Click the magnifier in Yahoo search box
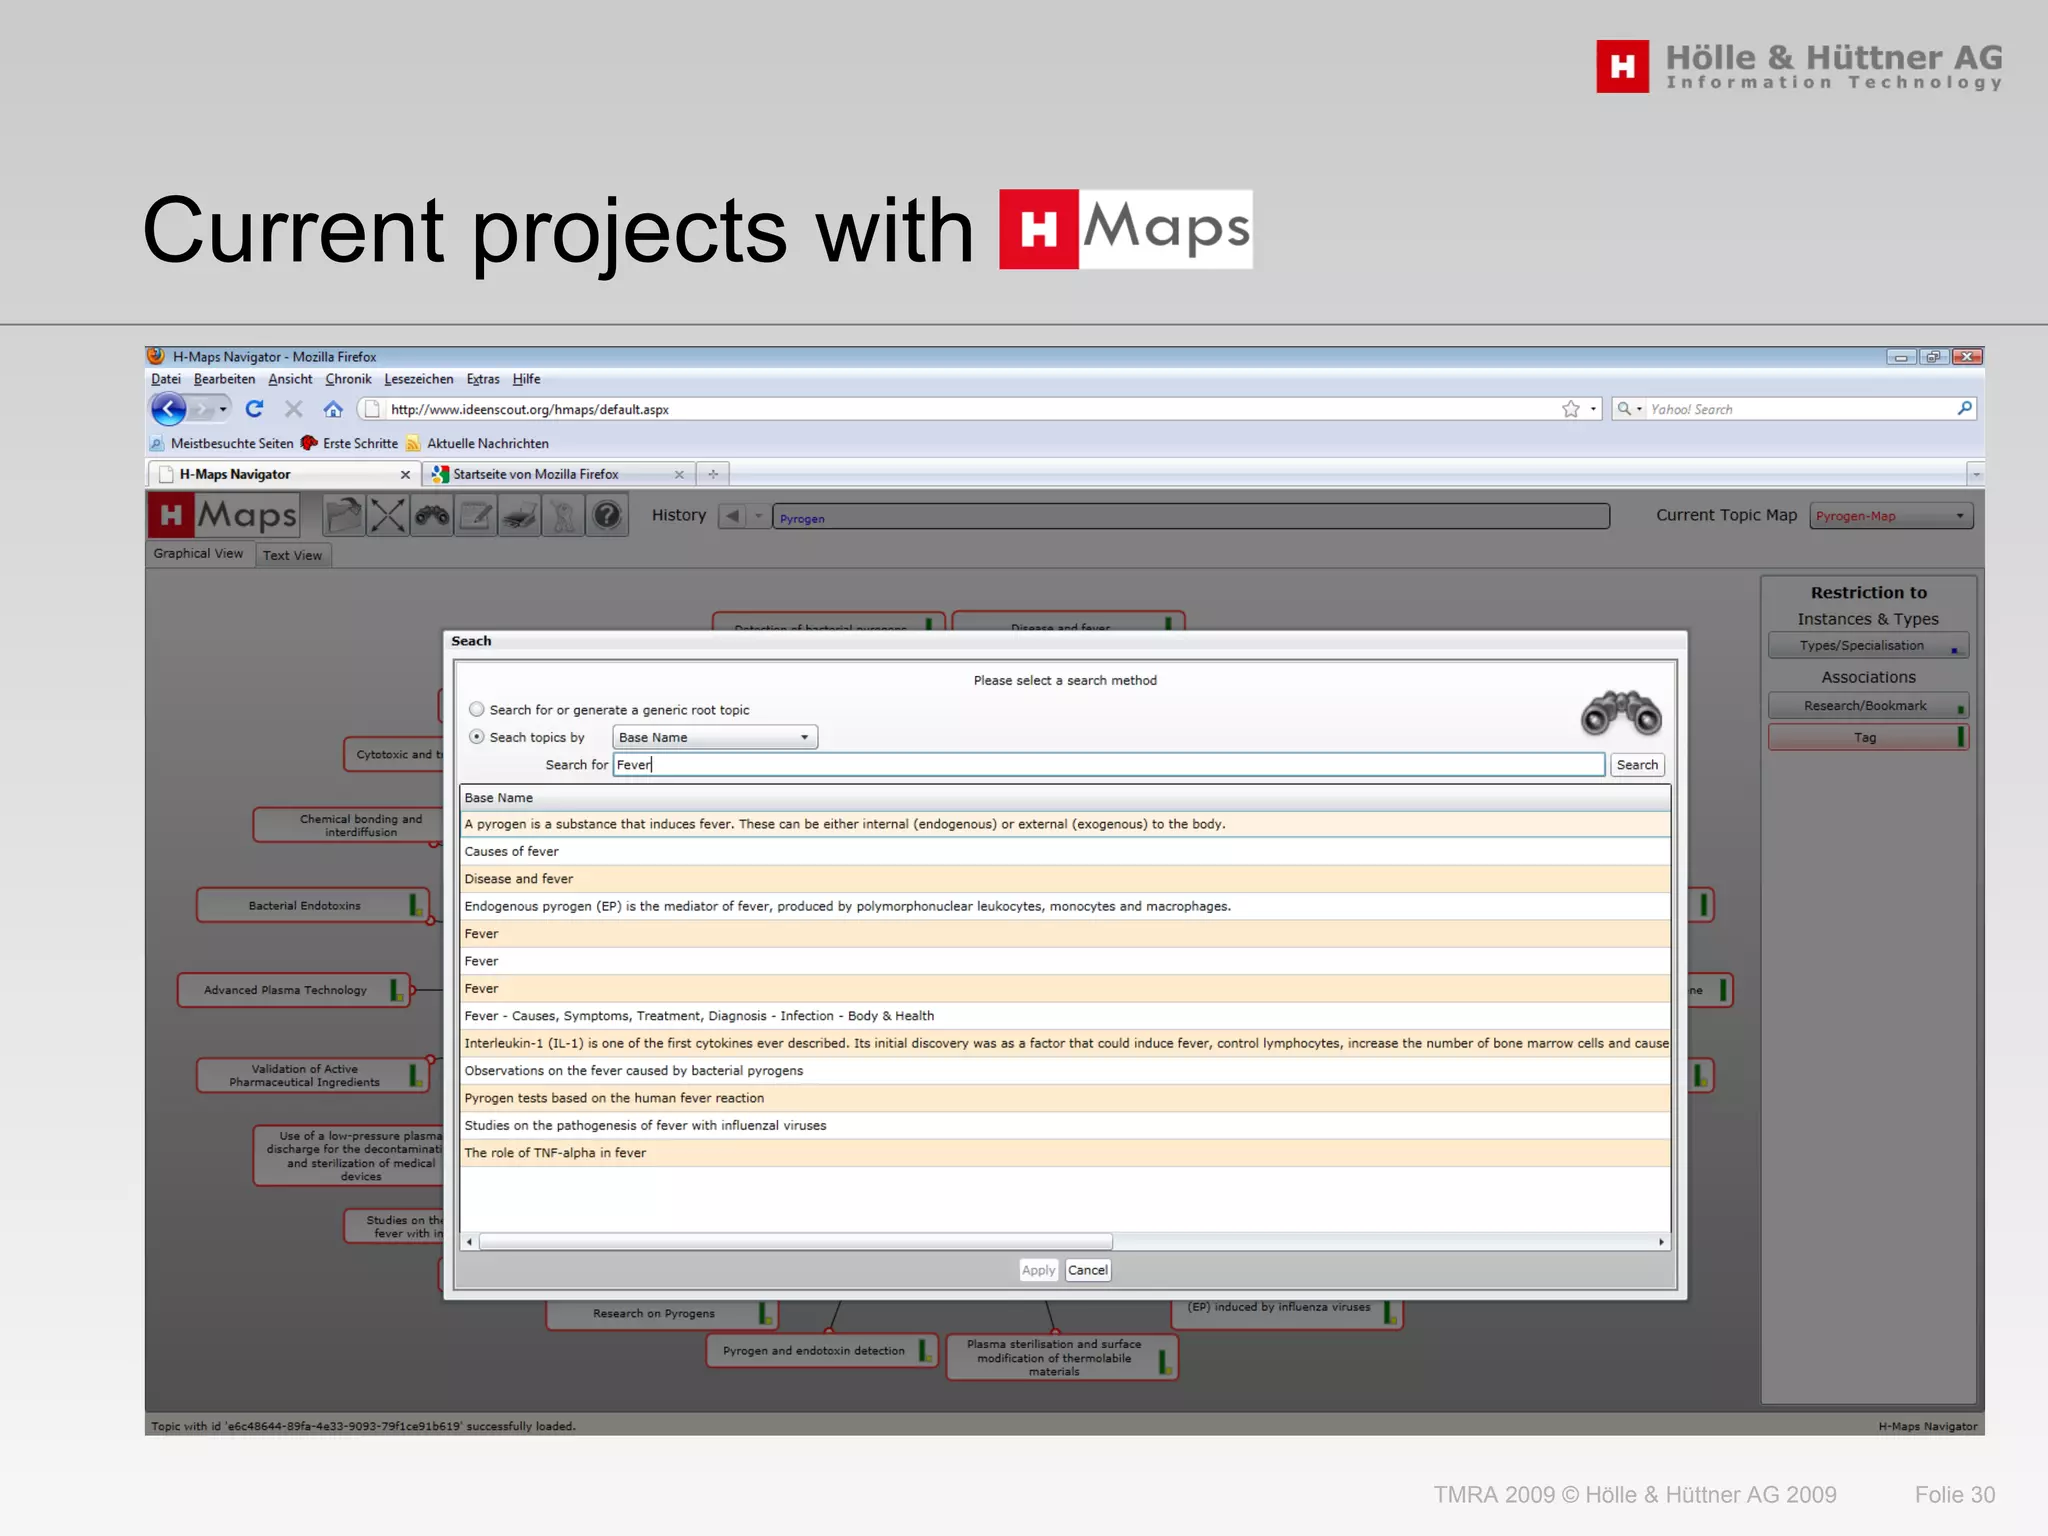2048x1536 pixels. click(1964, 408)
